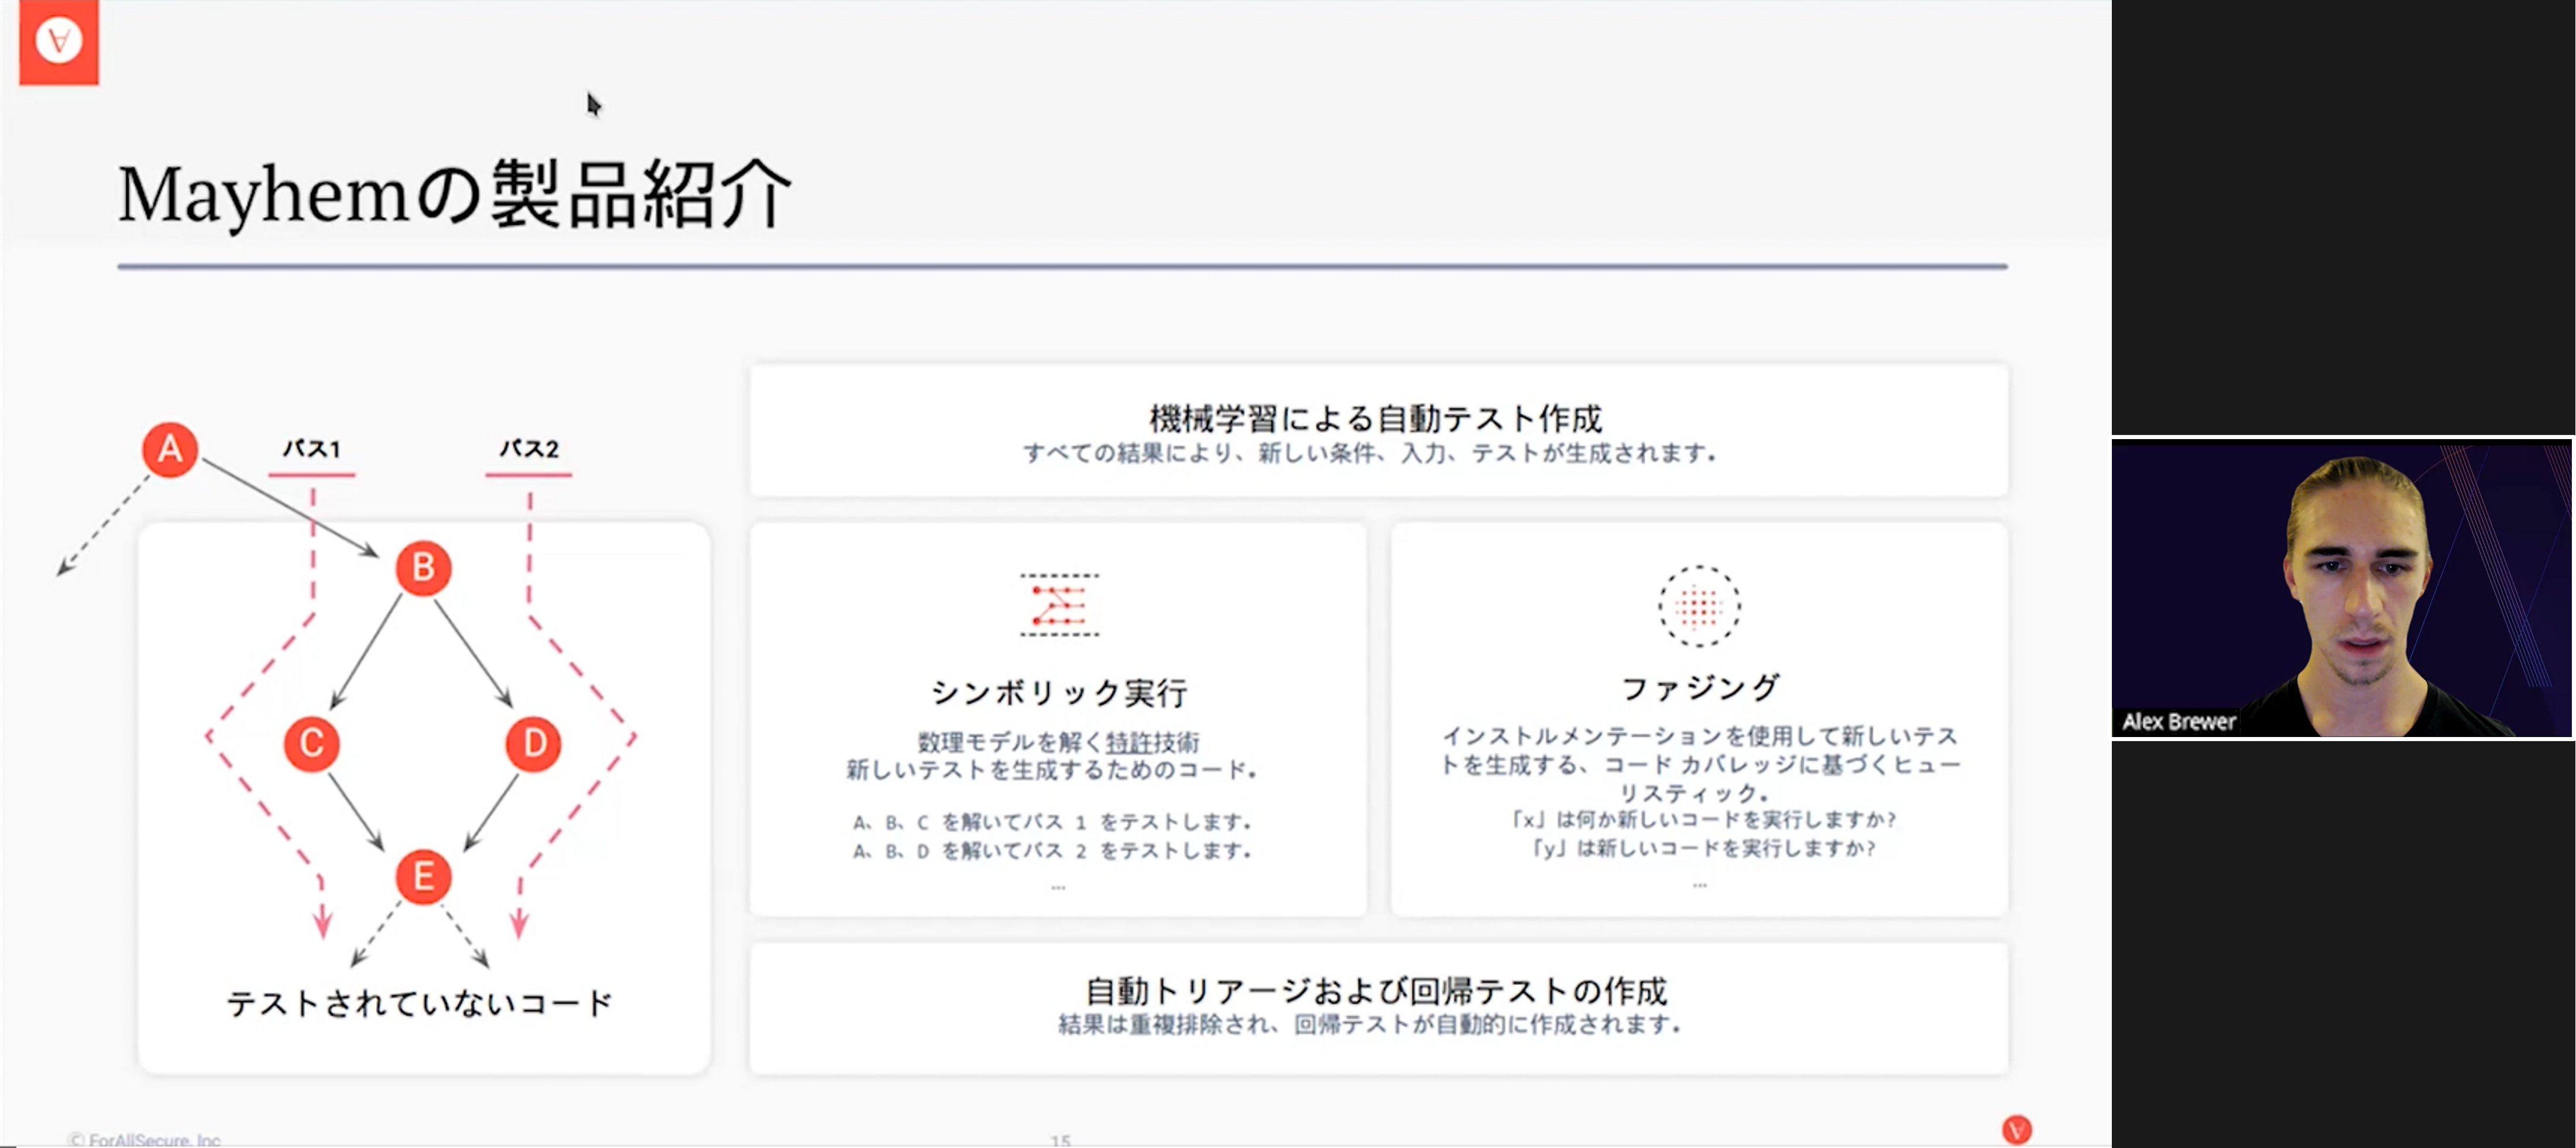
Task: Click the 'ファジング' card heading
Action: (x=1700, y=688)
